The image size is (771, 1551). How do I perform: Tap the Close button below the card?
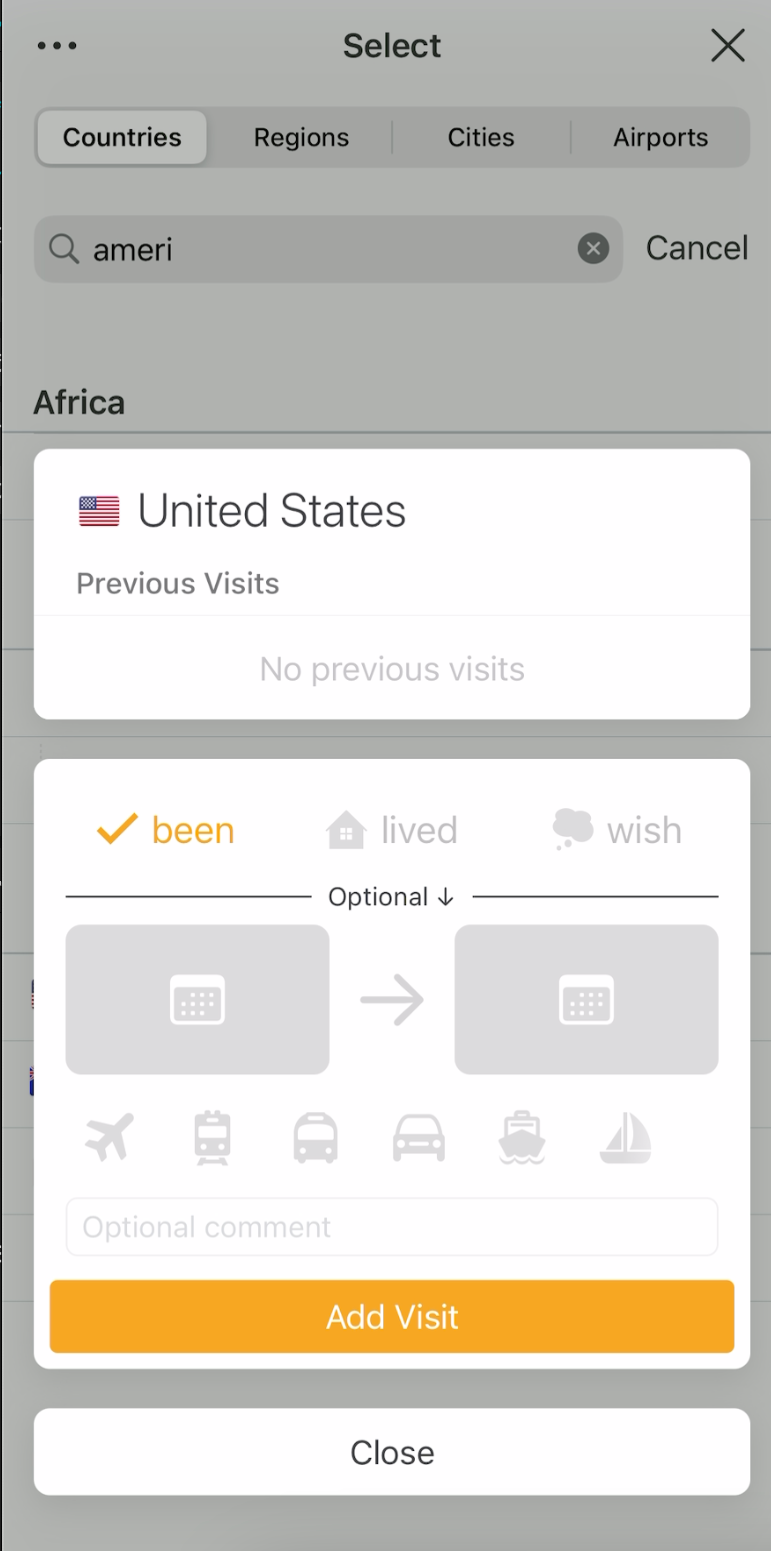[x=392, y=1452]
